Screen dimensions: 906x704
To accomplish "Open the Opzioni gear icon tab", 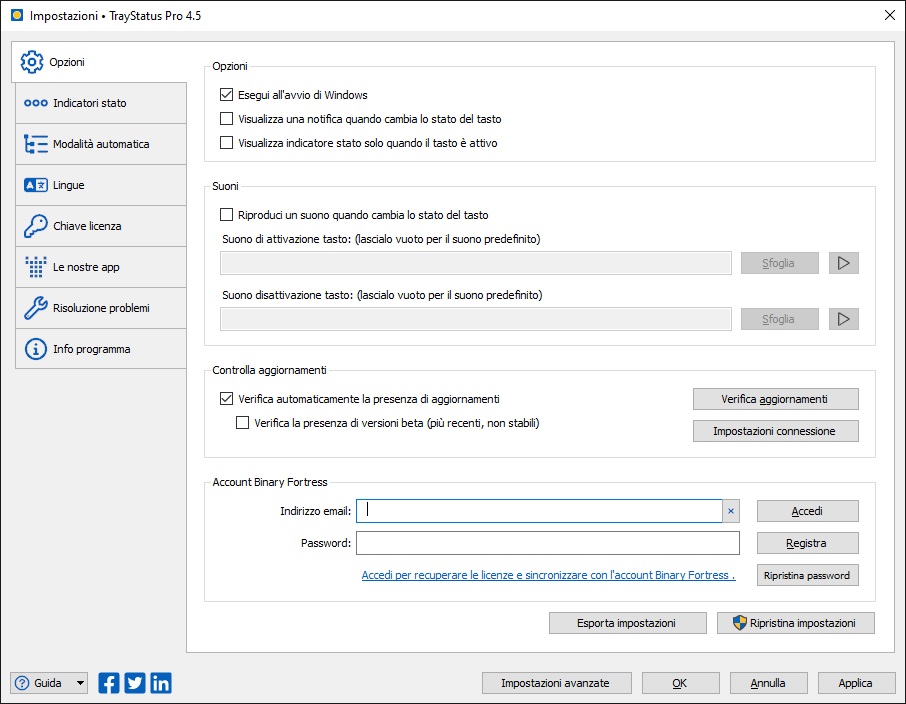I will (x=32, y=62).
